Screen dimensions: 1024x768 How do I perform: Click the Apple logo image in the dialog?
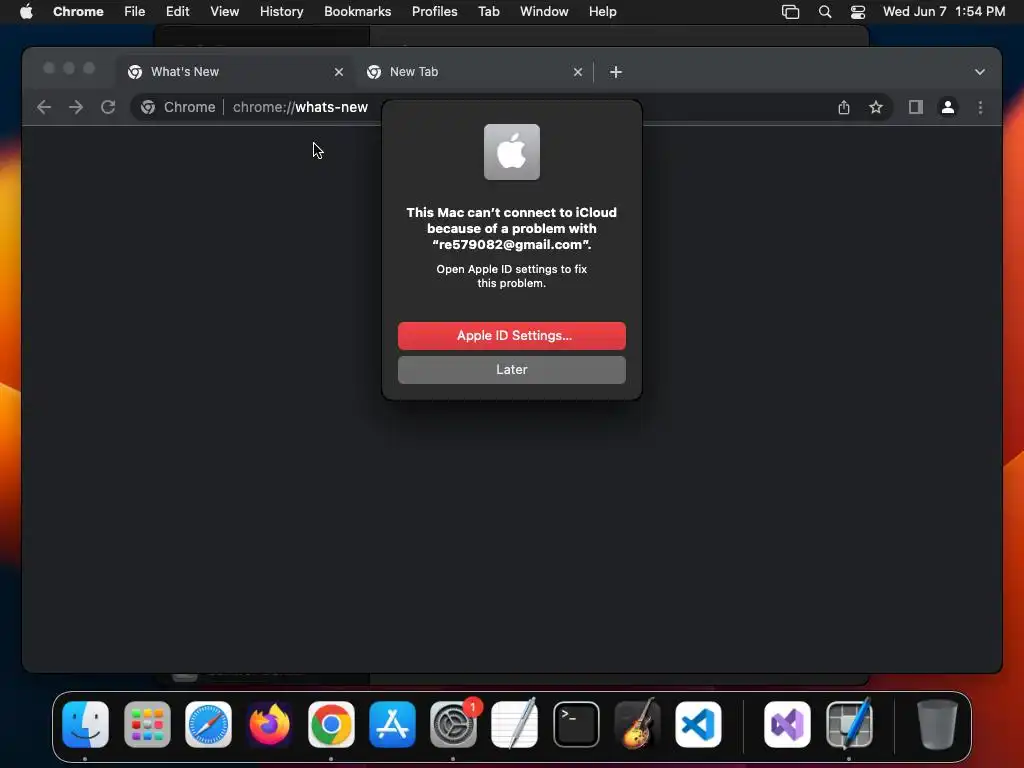click(x=511, y=152)
